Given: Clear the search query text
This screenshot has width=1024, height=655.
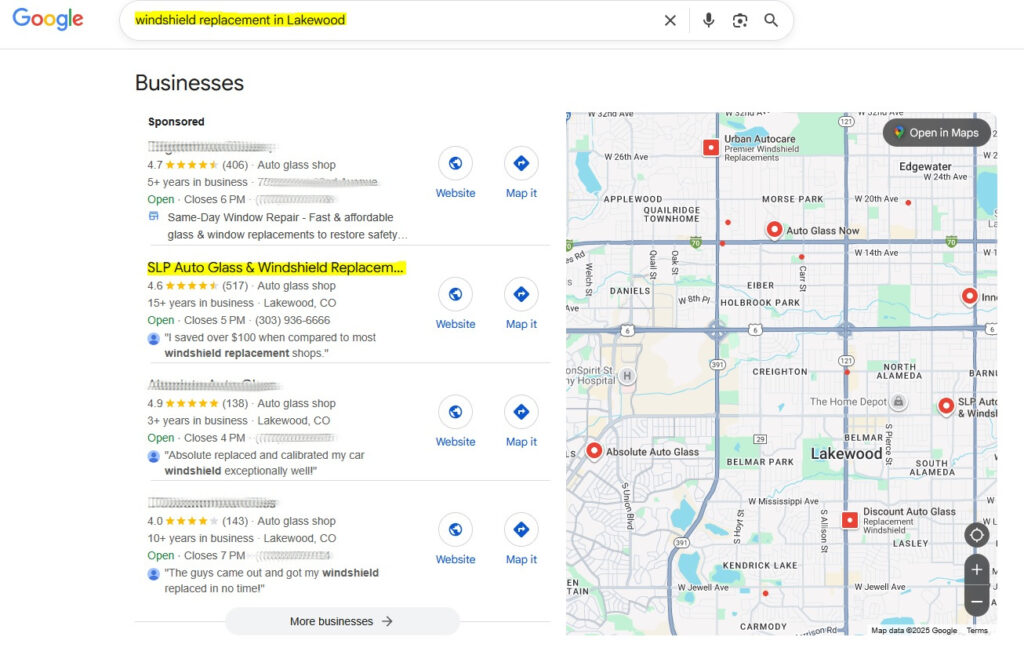Looking at the screenshot, I should point(670,21).
